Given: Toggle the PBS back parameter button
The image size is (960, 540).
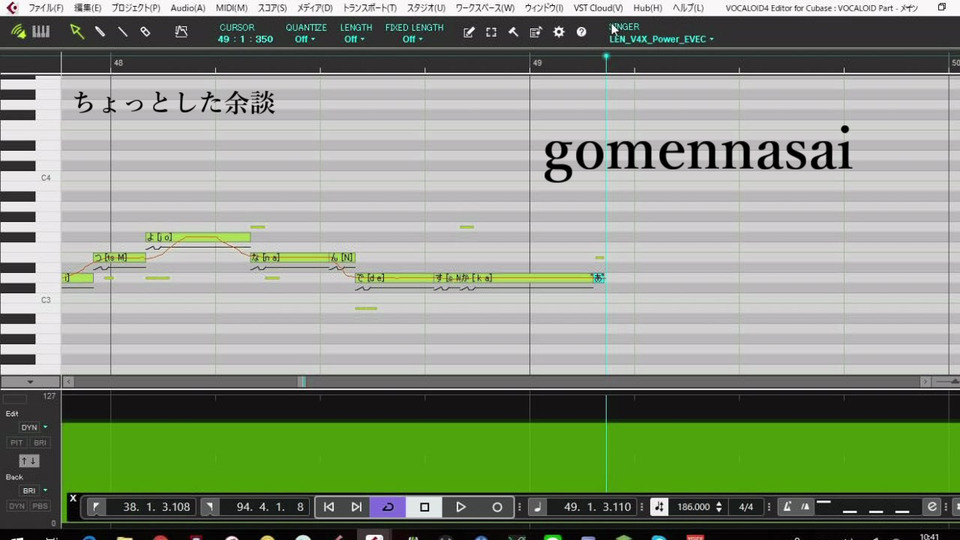Looking at the screenshot, I should [x=40, y=506].
